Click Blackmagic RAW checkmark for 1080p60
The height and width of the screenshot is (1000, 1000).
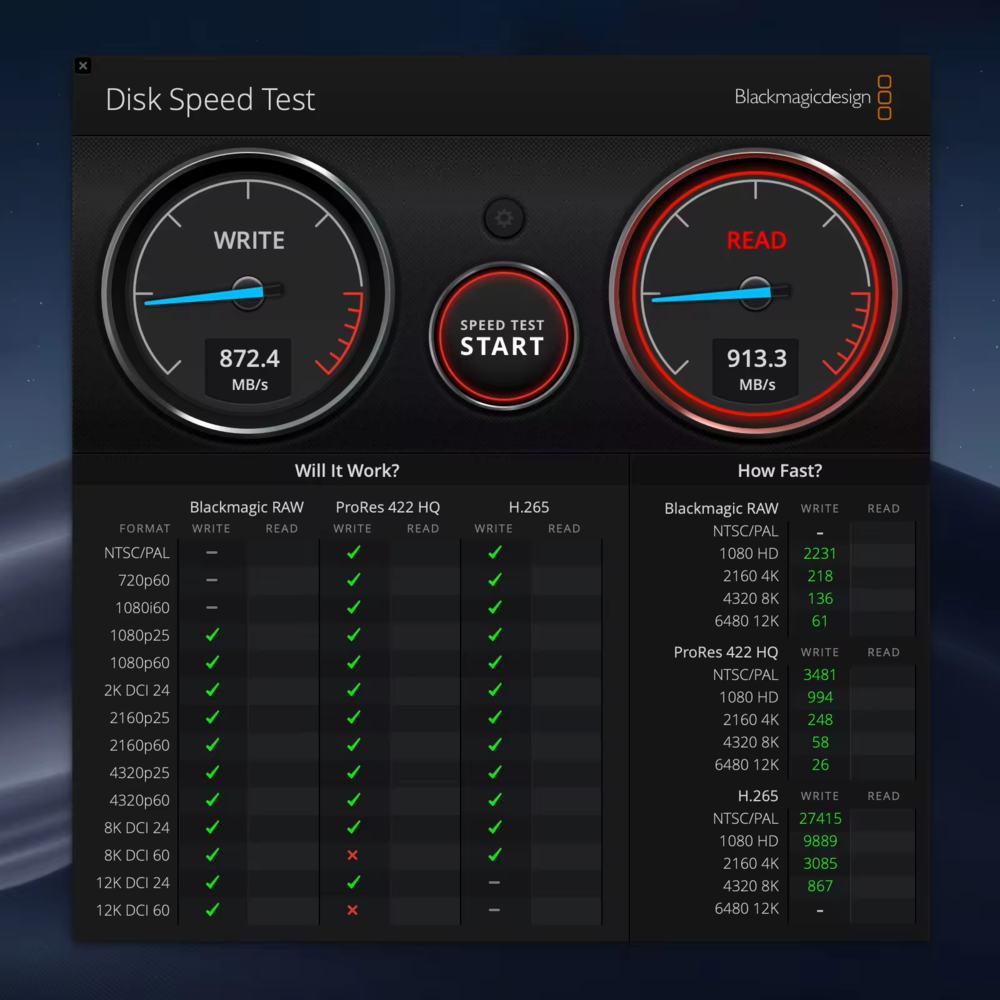(212, 662)
